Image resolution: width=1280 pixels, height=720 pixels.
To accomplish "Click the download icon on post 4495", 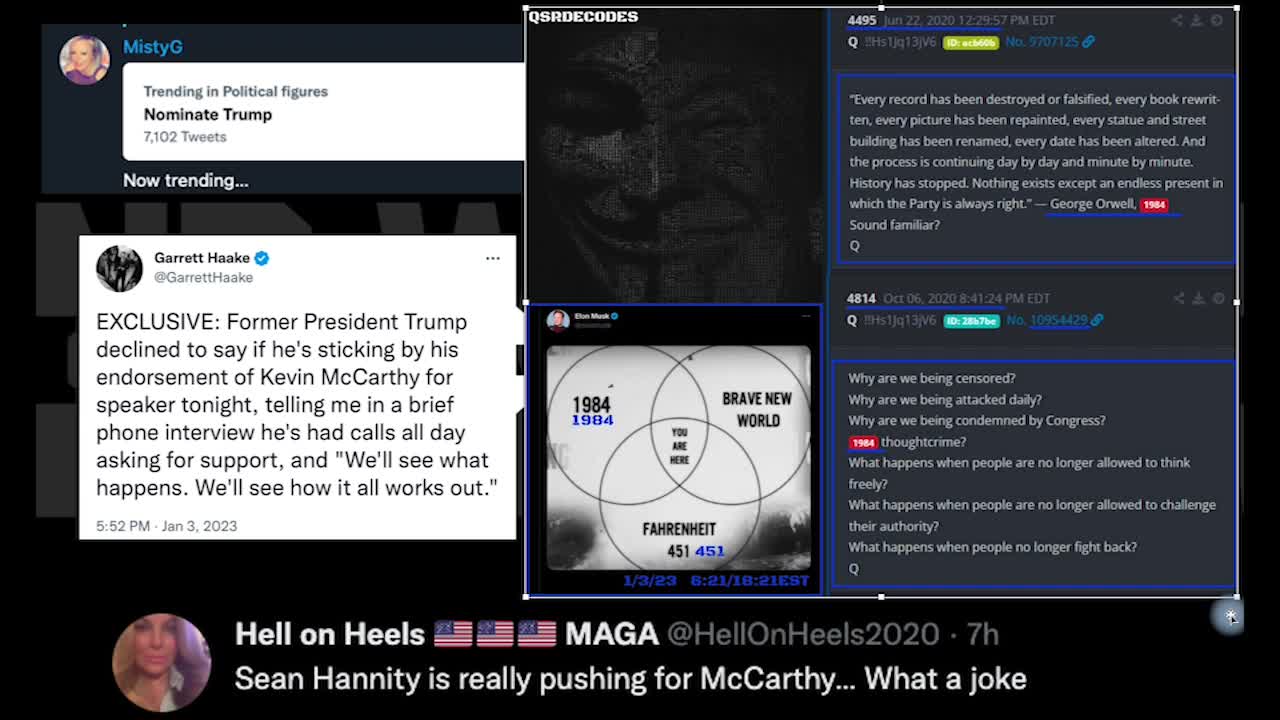I will point(1197,20).
